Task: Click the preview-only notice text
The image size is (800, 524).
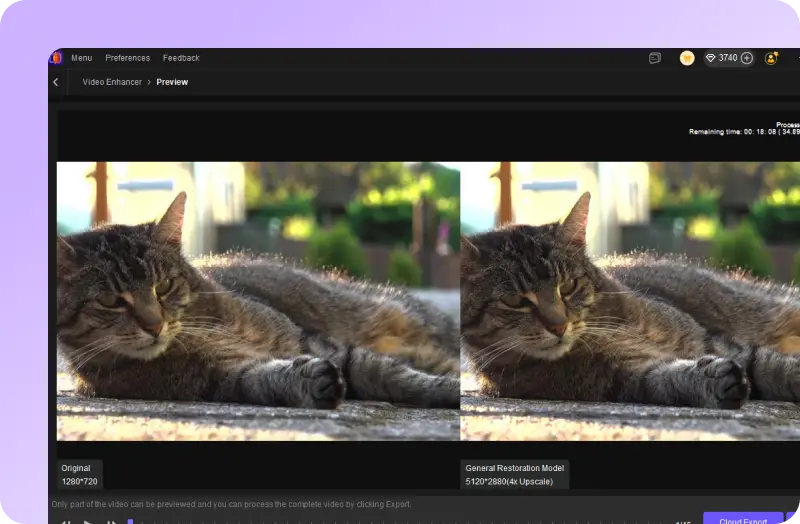Action: (231, 504)
